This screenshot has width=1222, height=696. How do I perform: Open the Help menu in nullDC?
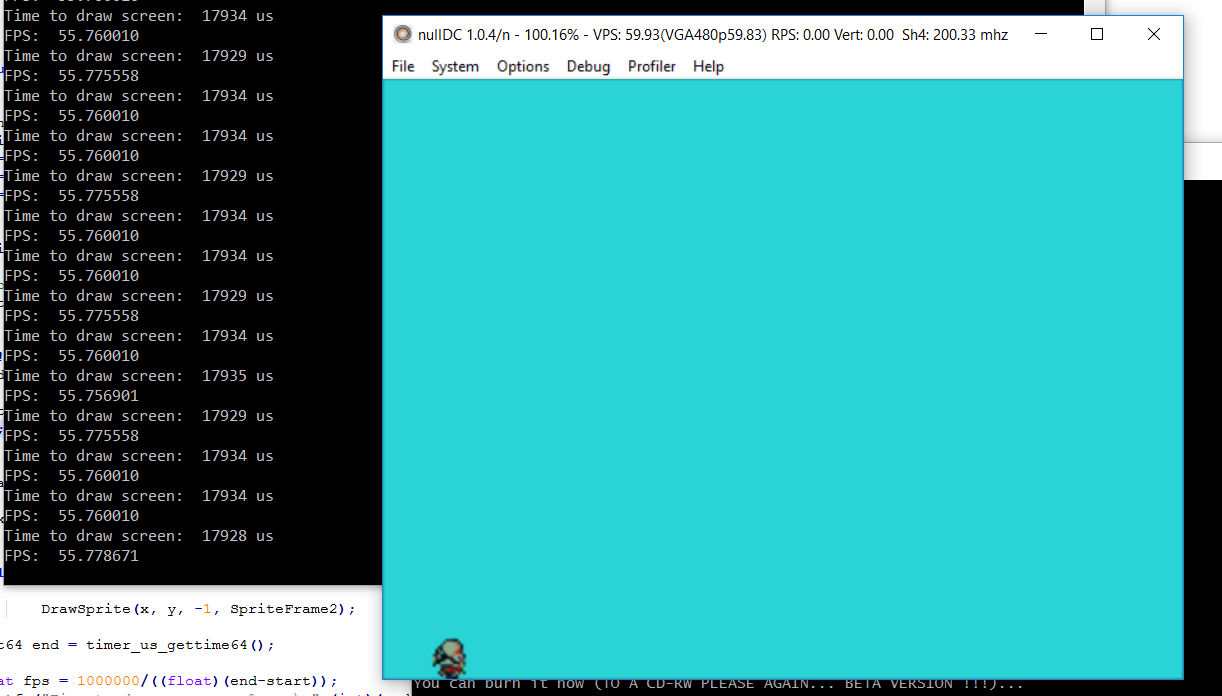click(708, 66)
